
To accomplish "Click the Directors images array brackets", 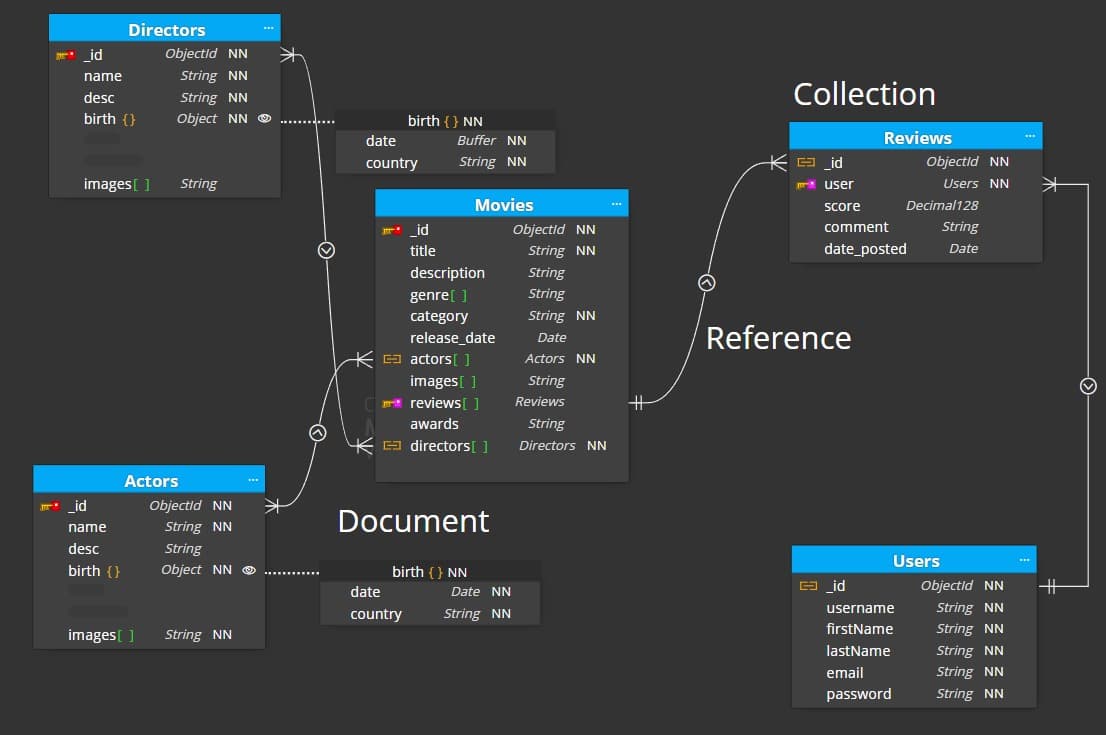I will click(x=141, y=184).
